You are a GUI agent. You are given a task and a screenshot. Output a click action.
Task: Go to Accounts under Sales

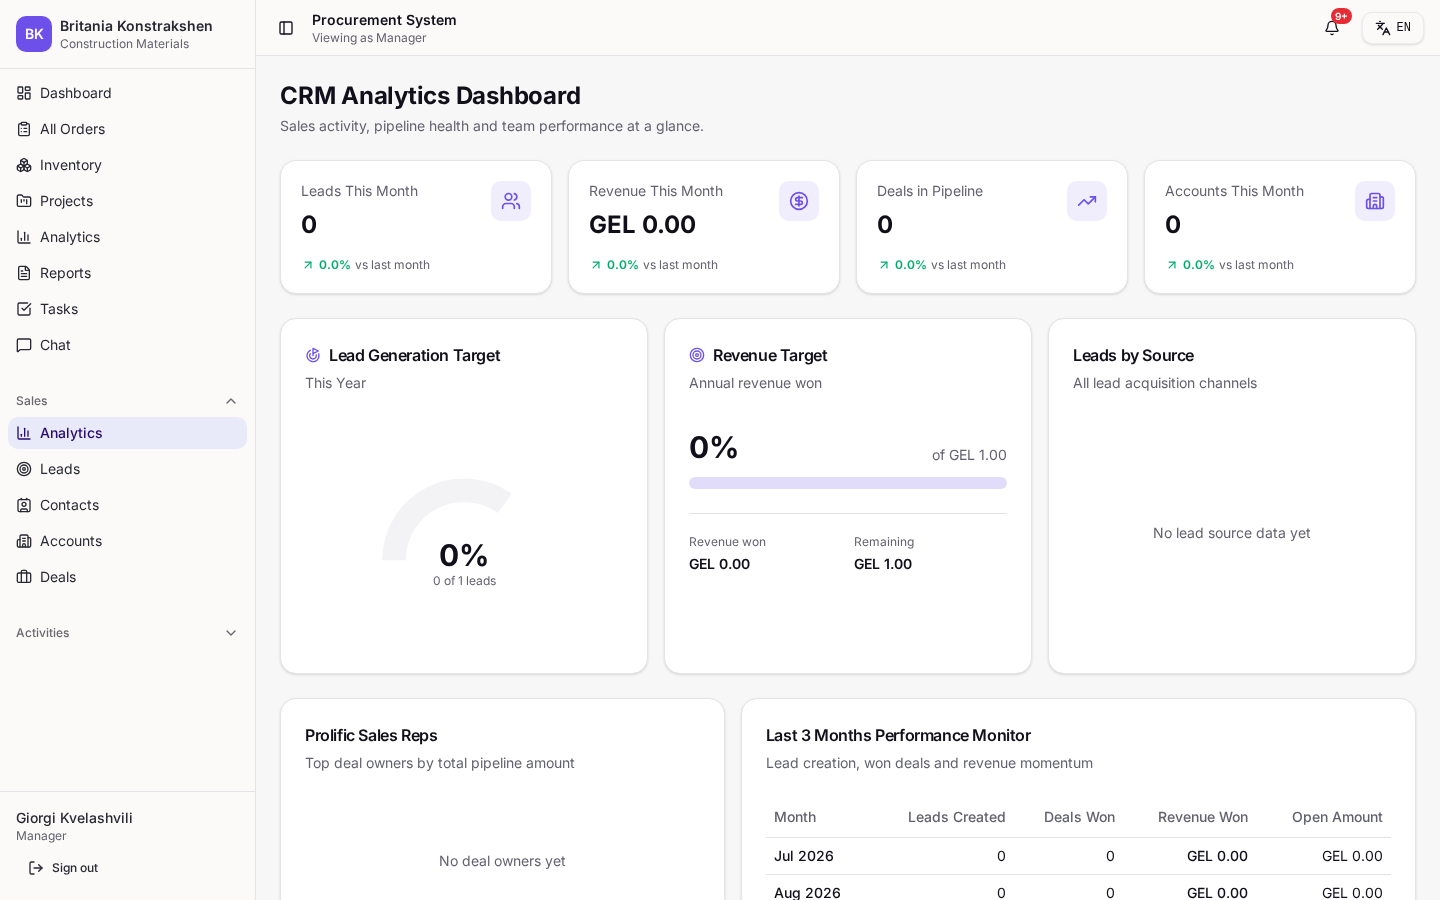[127, 541]
